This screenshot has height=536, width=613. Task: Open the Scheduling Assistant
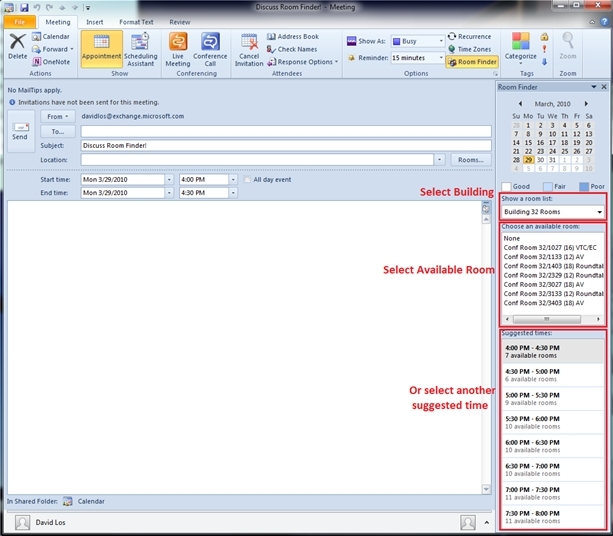tap(140, 50)
